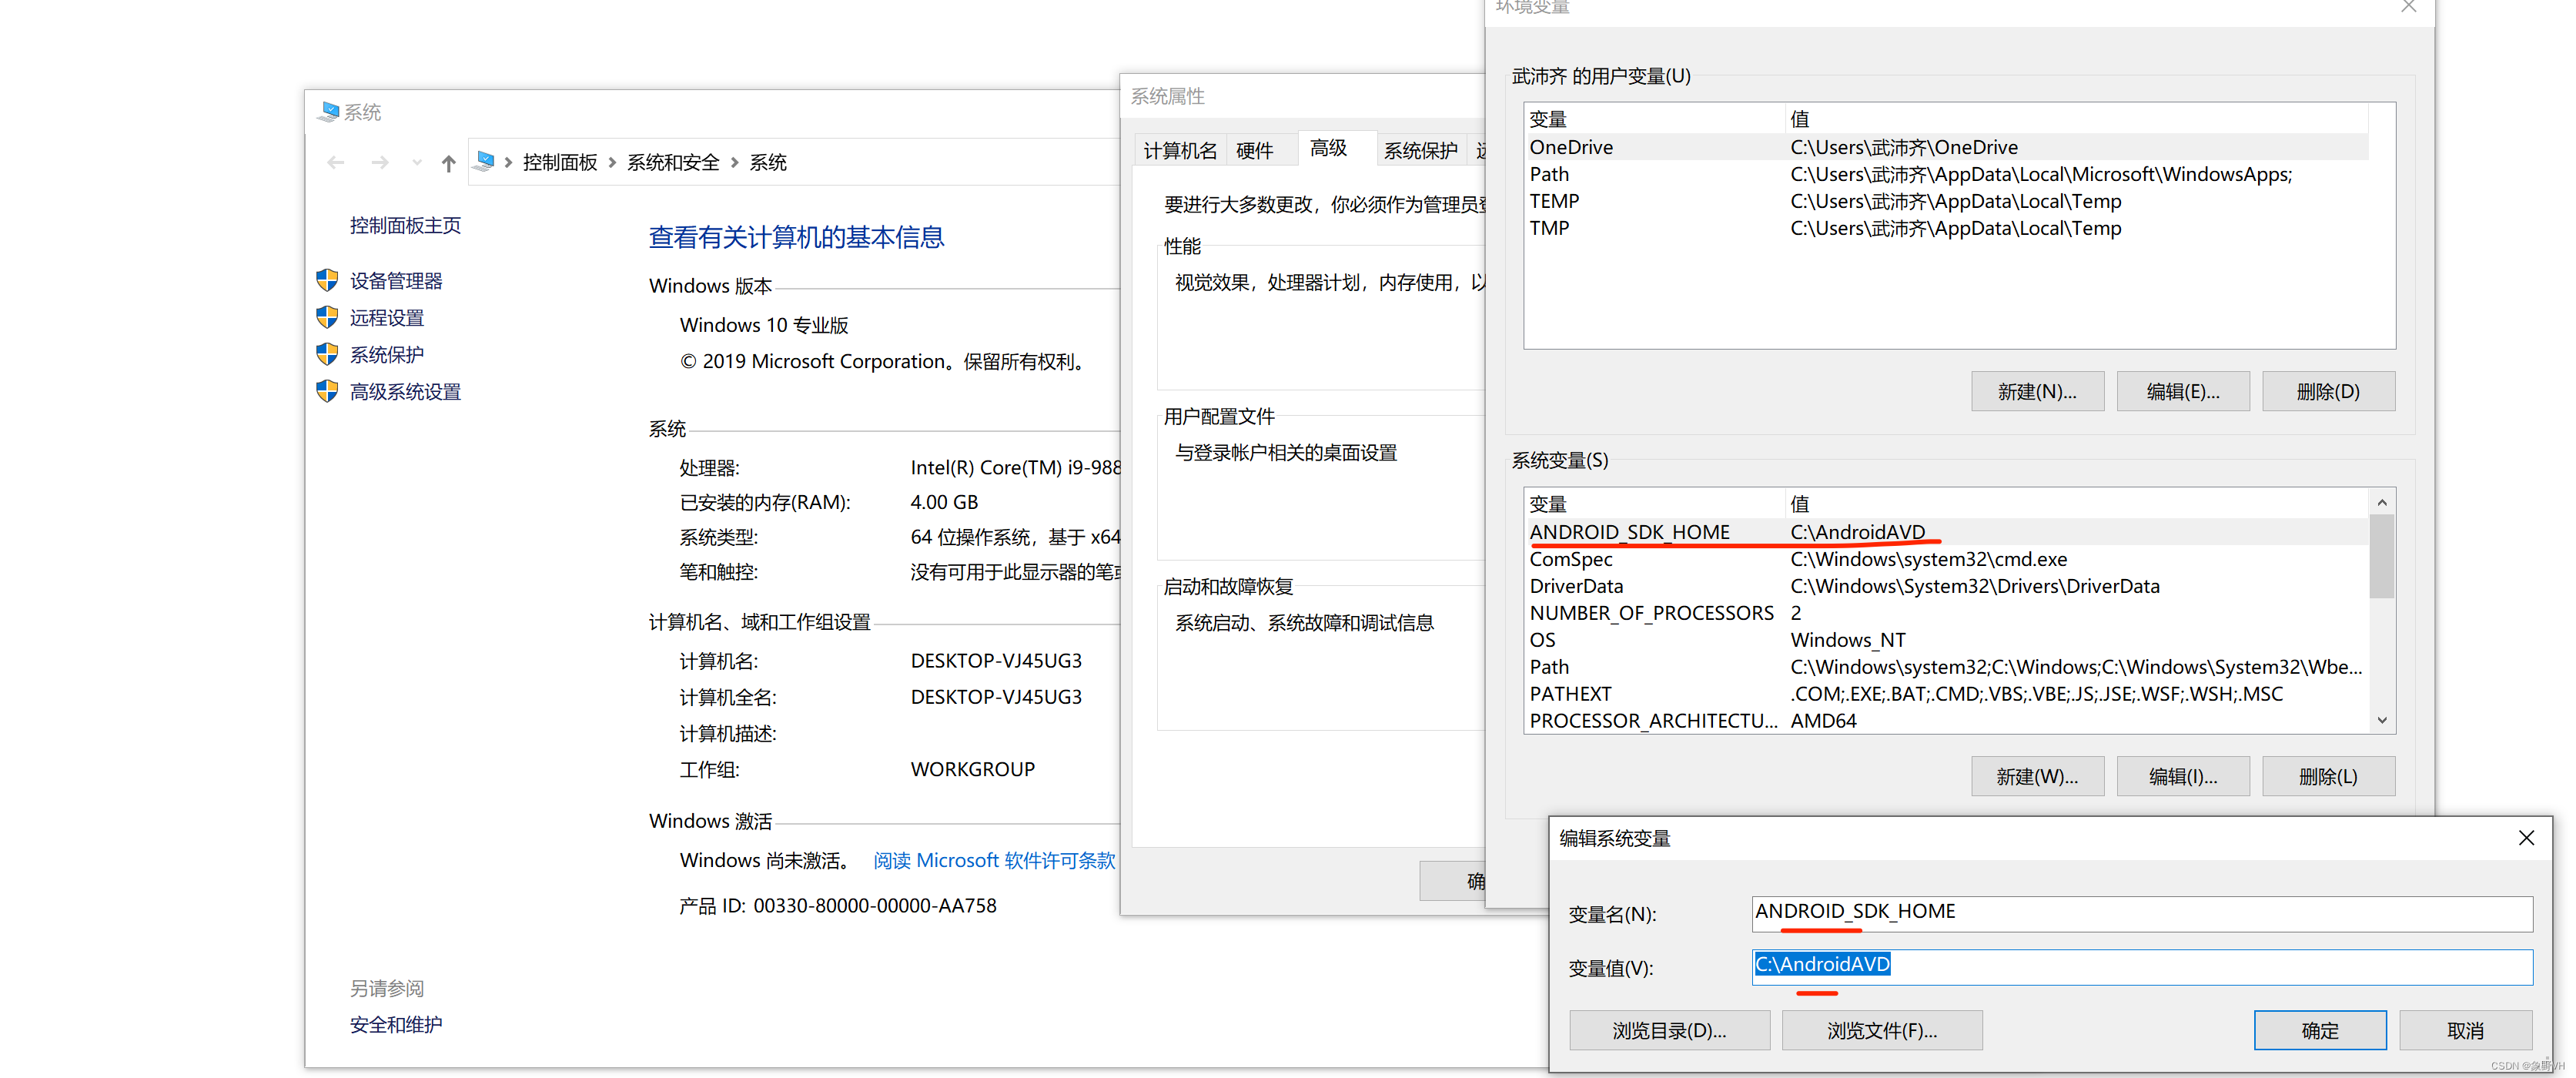Expand chevron after 控制面板 breadcrumb
Viewport: 2576px width, 1078px height.
pyautogui.click(x=612, y=162)
